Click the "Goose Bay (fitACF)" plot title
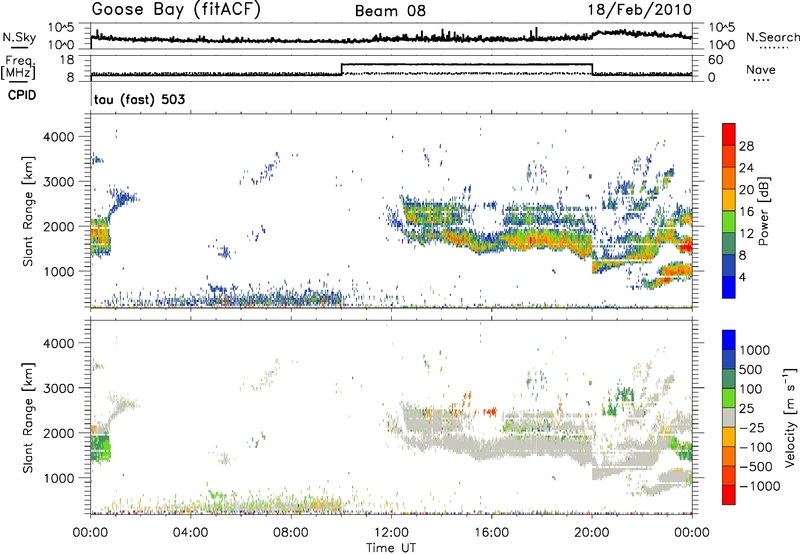The image size is (800, 554). coord(176,10)
